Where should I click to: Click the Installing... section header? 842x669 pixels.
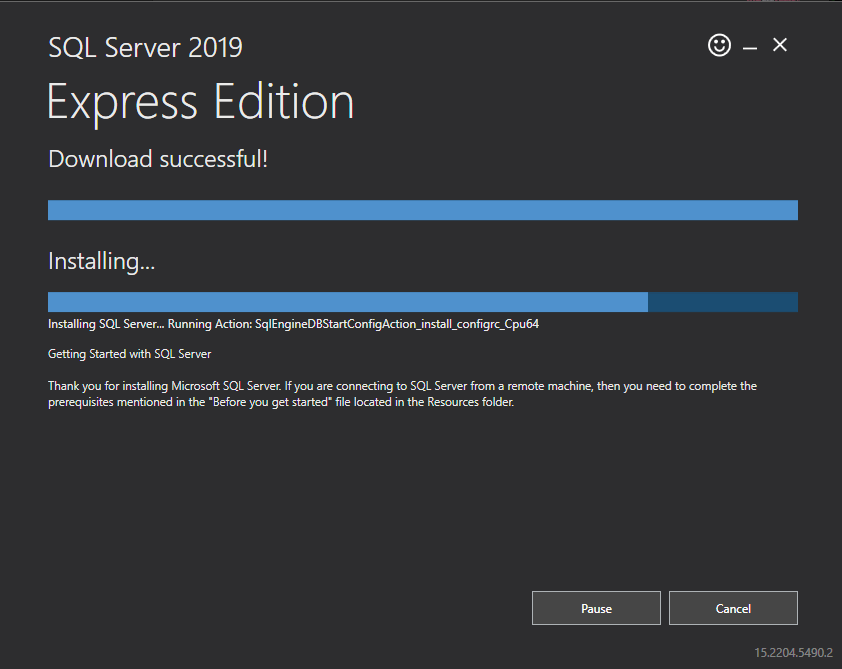click(101, 260)
